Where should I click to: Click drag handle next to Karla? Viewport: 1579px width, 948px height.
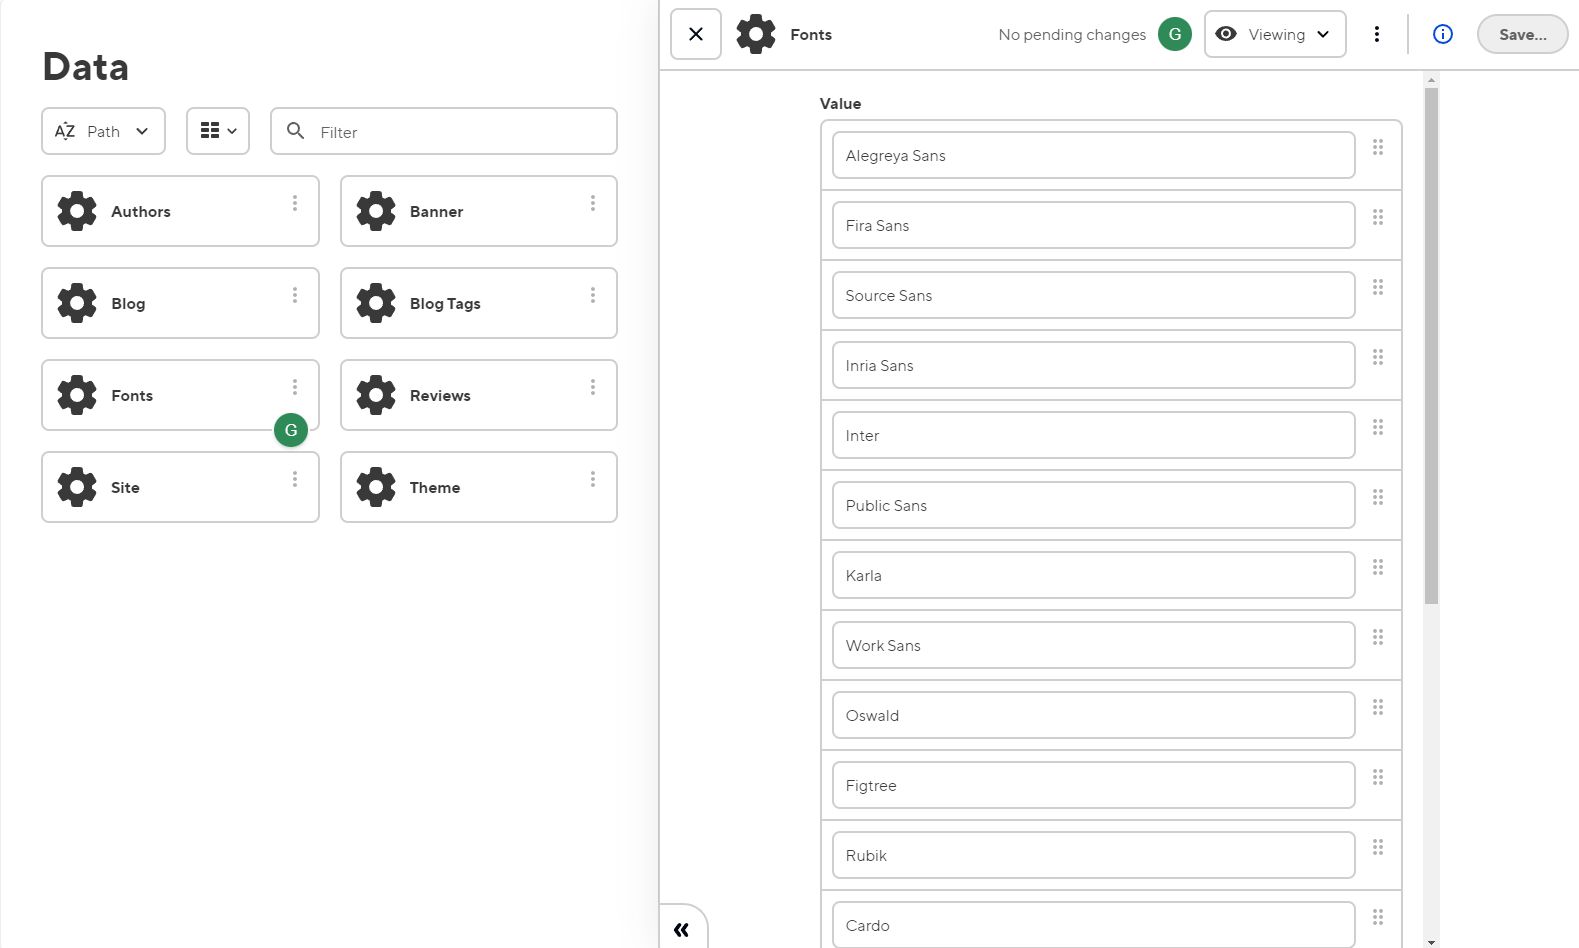pyautogui.click(x=1378, y=567)
